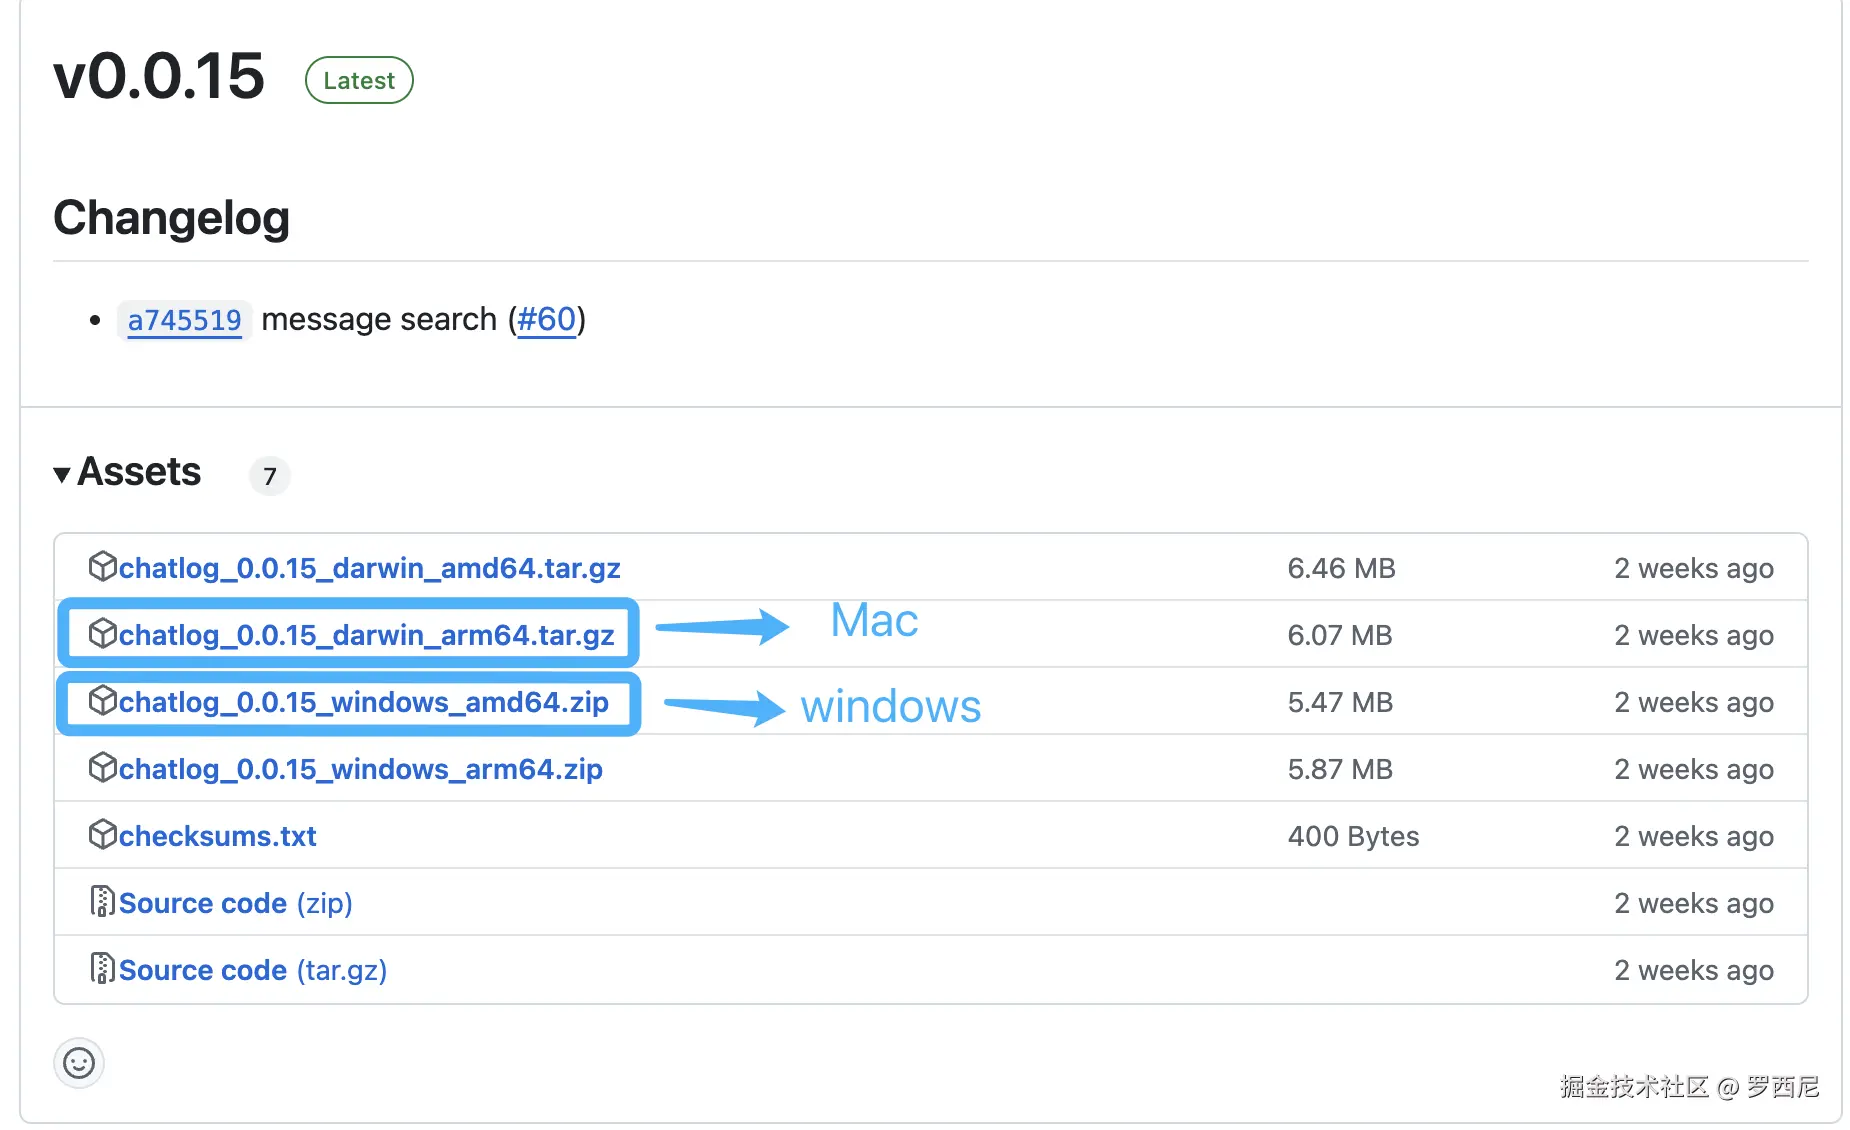Open the smiley reaction picker
This screenshot has width=1850, height=1130.
[x=79, y=1062]
